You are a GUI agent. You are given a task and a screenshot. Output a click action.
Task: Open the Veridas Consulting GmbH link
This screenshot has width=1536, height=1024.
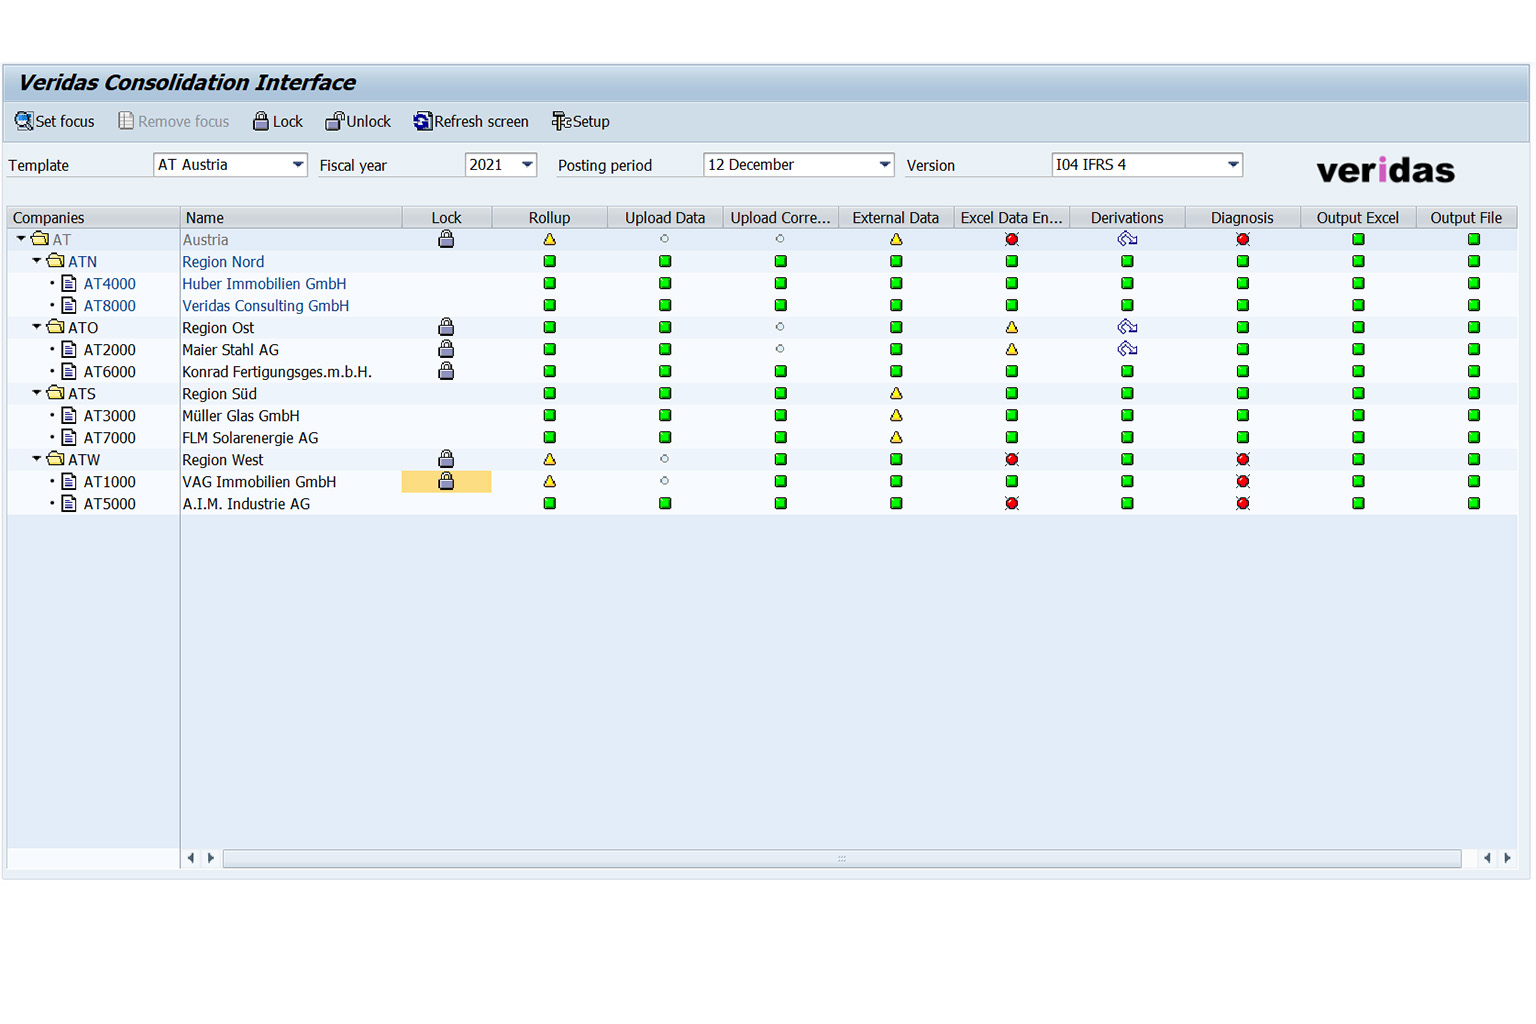tap(265, 306)
